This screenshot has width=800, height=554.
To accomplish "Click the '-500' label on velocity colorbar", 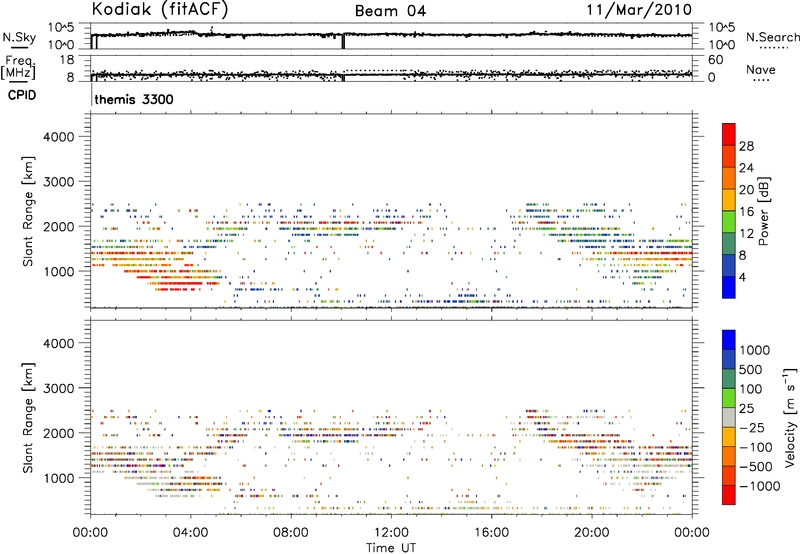I will (756, 467).
